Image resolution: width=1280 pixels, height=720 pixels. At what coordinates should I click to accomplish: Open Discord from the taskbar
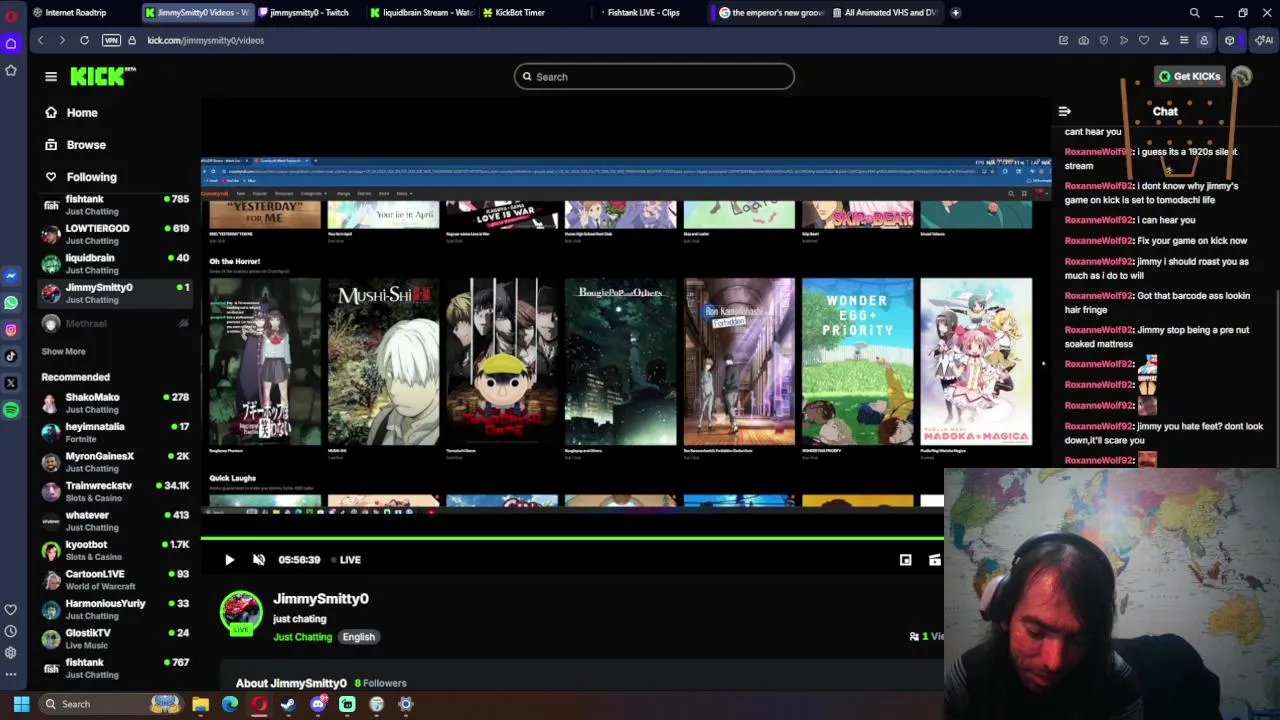click(x=318, y=704)
